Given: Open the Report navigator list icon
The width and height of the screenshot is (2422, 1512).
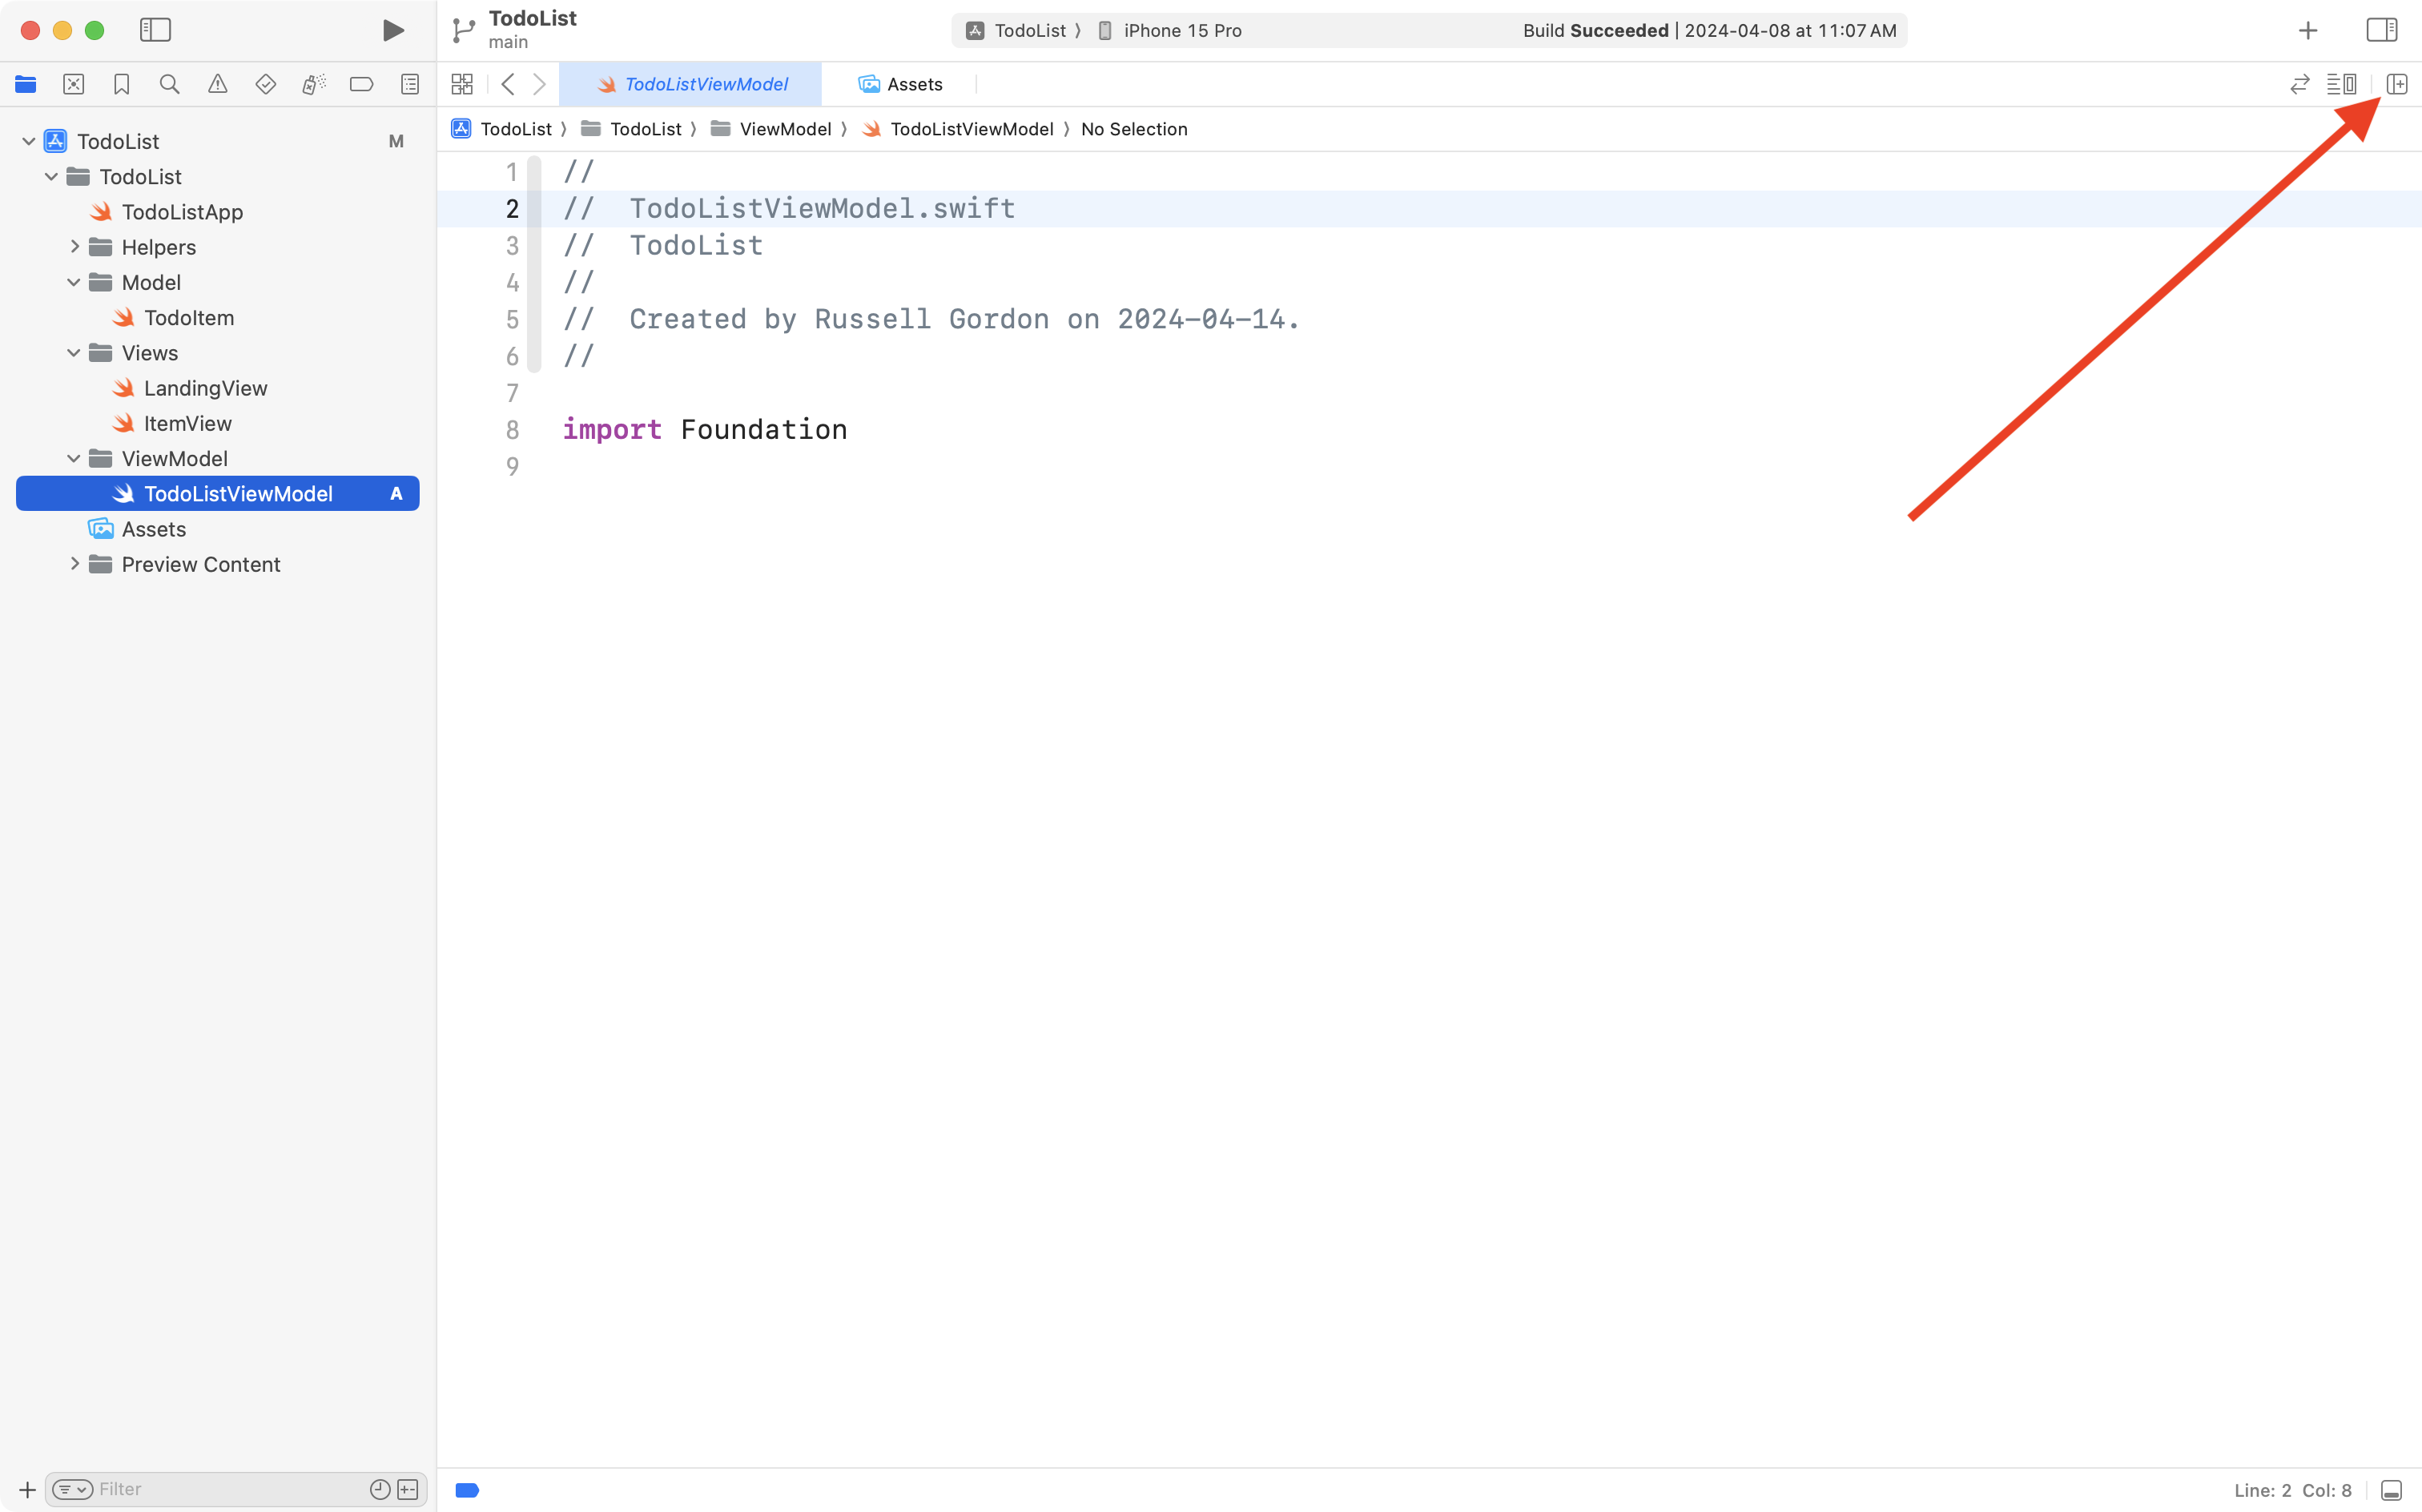Looking at the screenshot, I should [x=410, y=84].
